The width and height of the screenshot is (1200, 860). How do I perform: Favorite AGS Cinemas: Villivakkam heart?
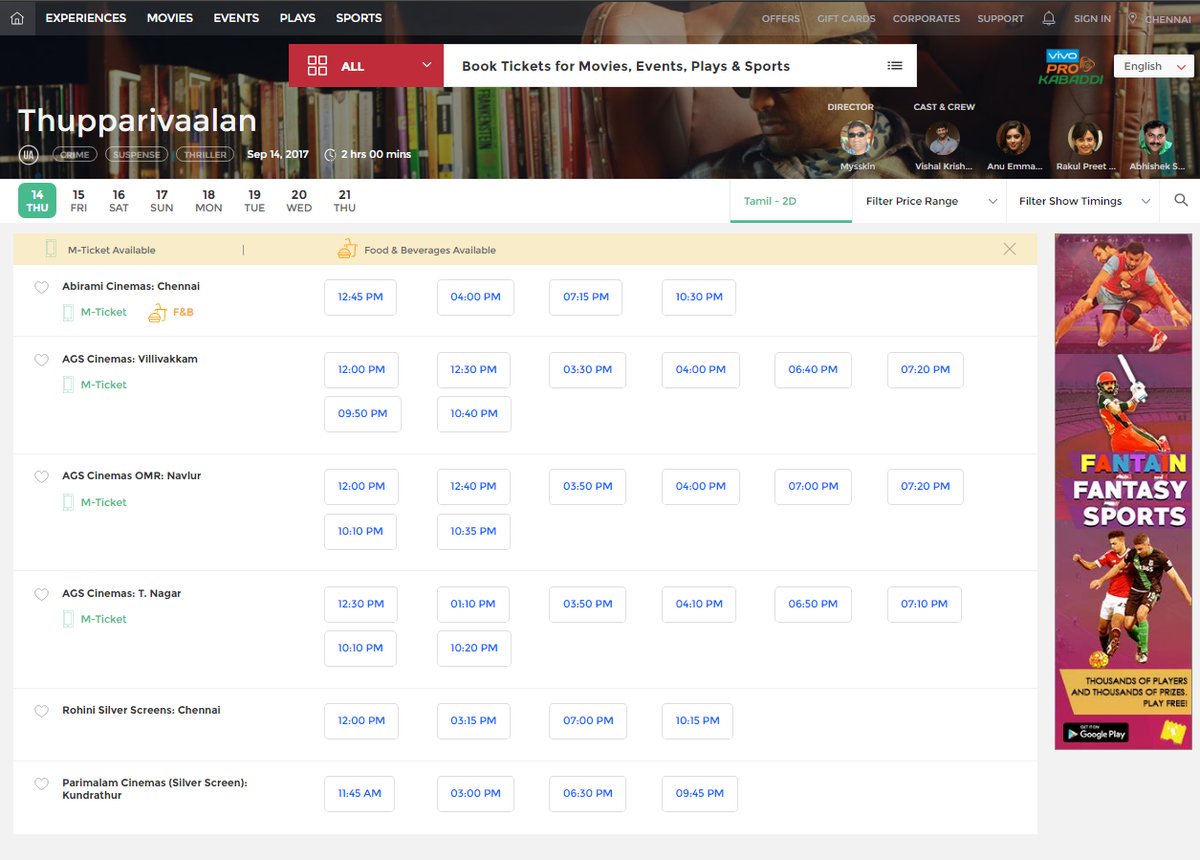pyautogui.click(x=41, y=360)
